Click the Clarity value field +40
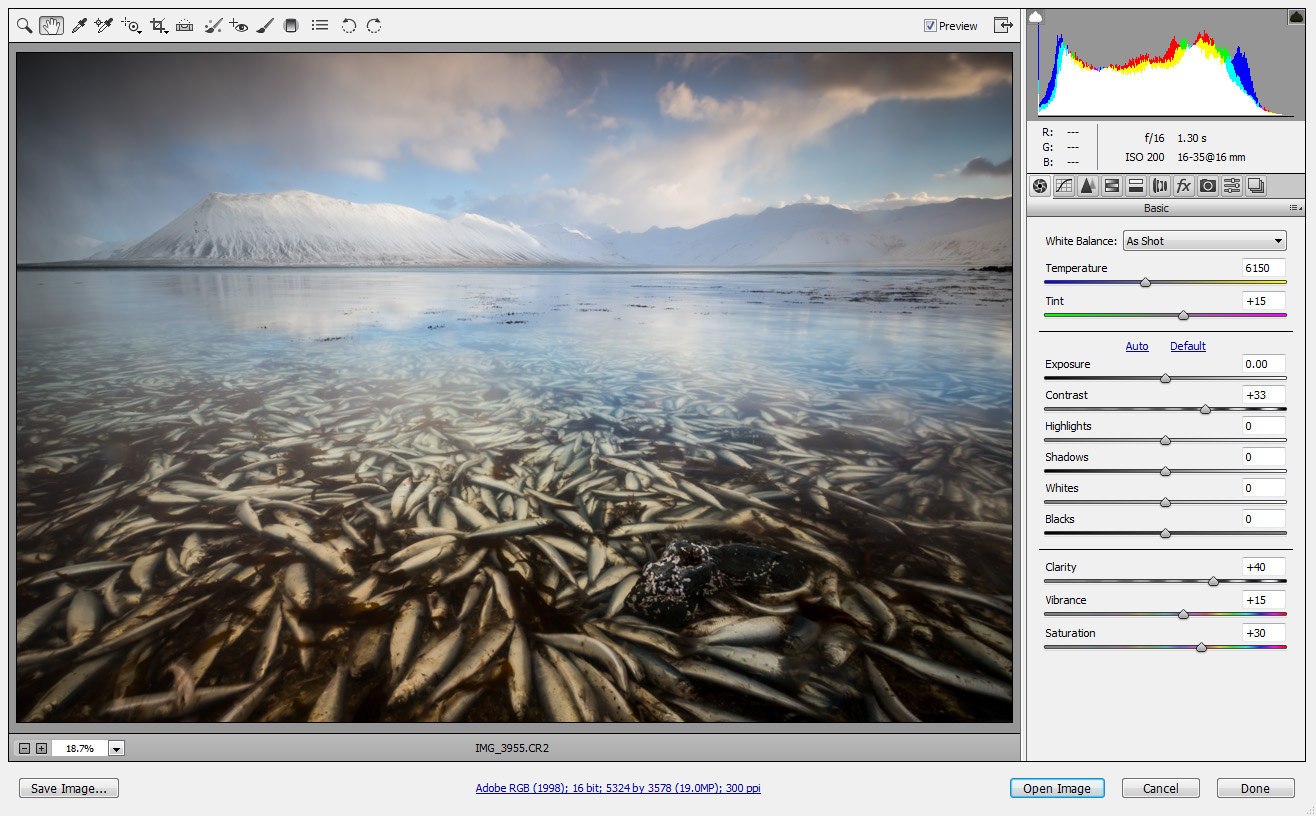 pos(1264,567)
